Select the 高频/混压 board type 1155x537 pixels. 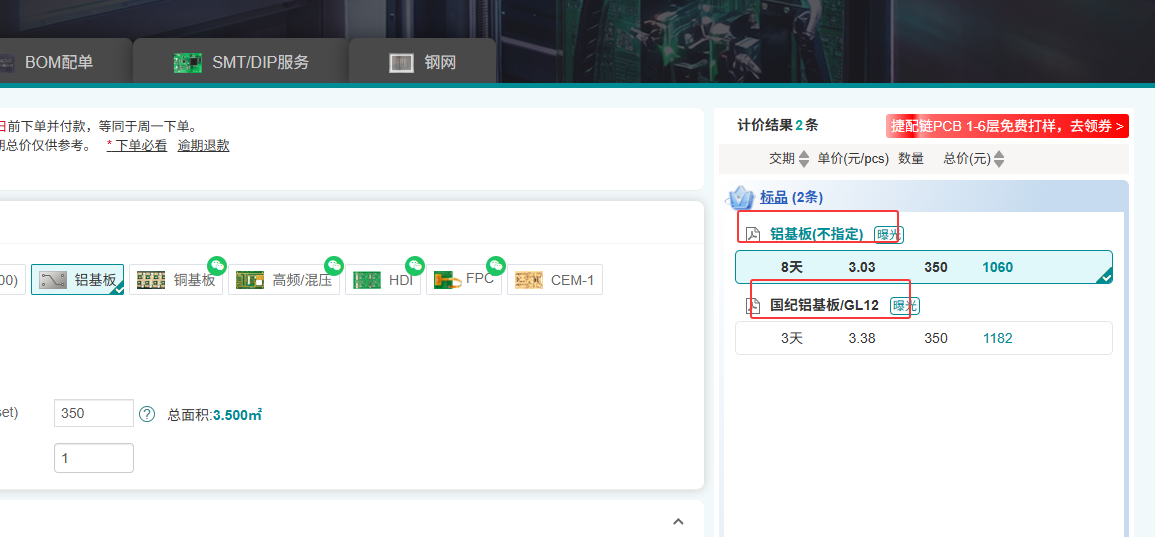tap(284, 280)
